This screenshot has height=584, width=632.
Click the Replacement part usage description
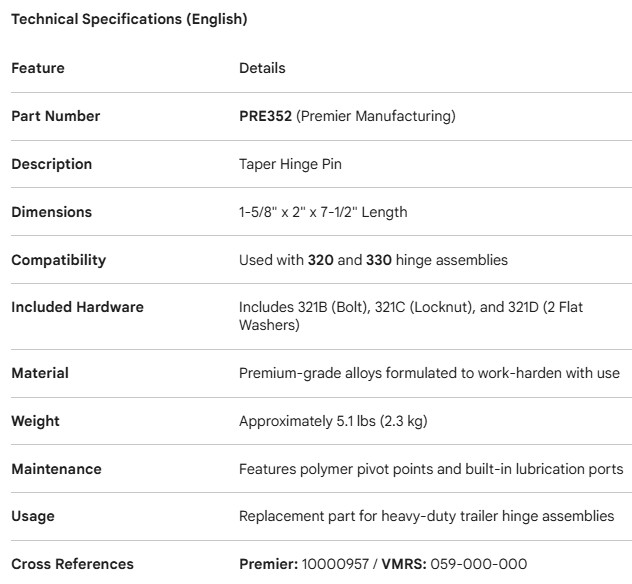click(426, 516)
